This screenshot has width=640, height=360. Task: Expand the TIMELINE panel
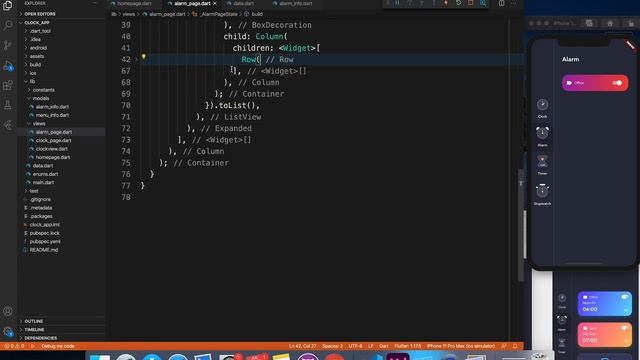34,329
